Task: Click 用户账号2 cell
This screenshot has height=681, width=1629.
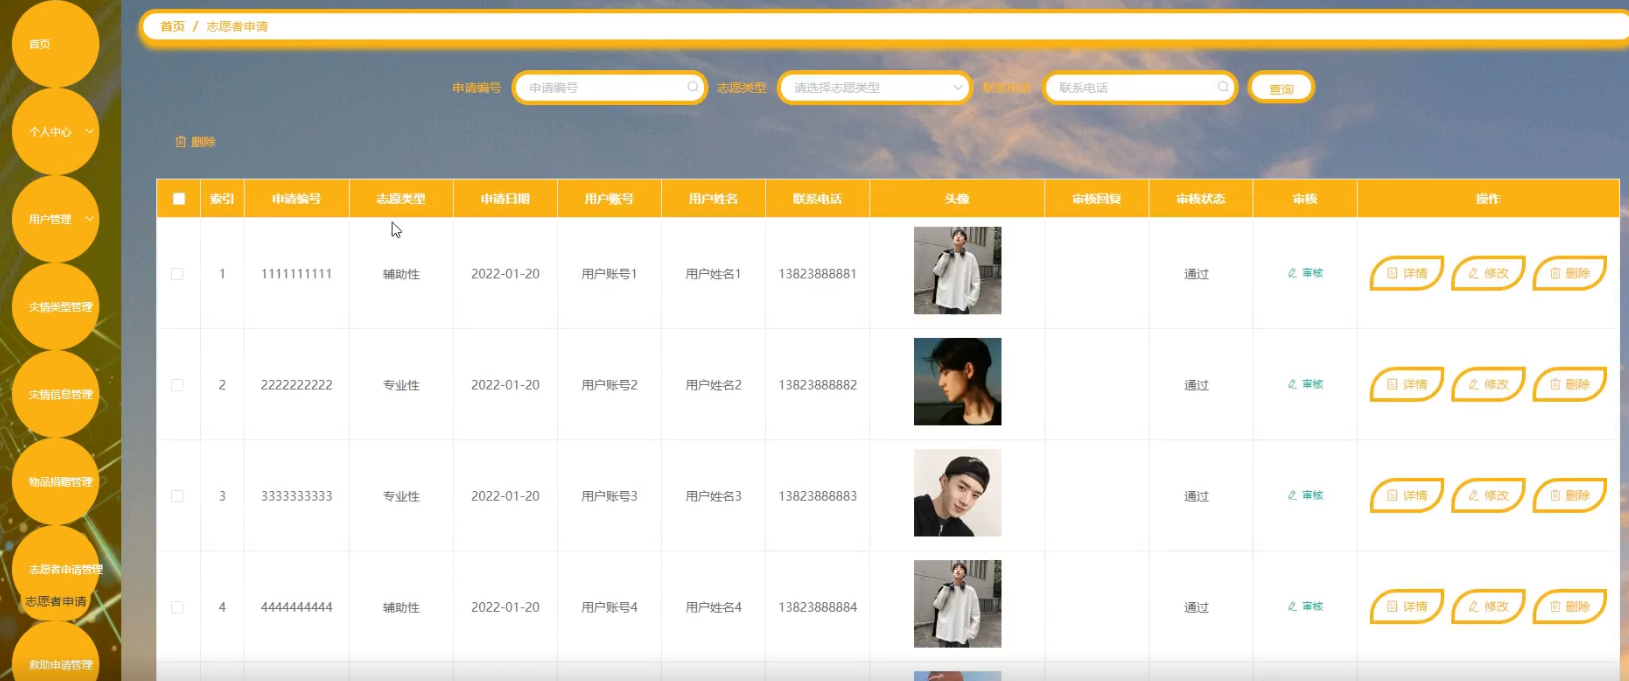Action: tap(609, 385)
